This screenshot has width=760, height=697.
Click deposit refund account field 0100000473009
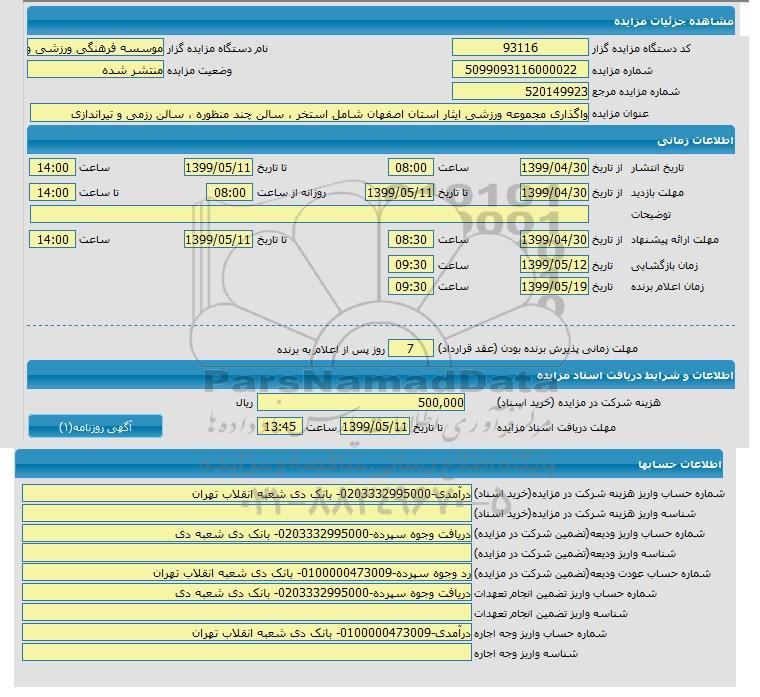(x=247, y=573)
